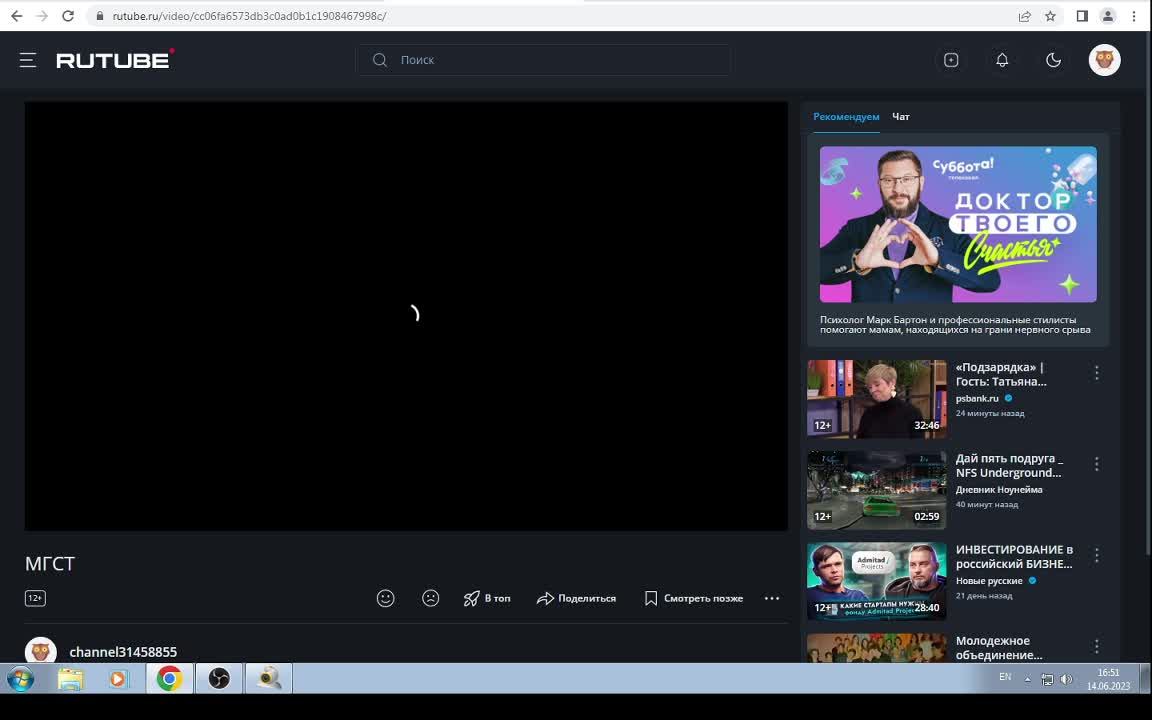This screenshot has height=720, width=1152.
Task: Open channel31458855 channel page
Action: coord(123,652)
